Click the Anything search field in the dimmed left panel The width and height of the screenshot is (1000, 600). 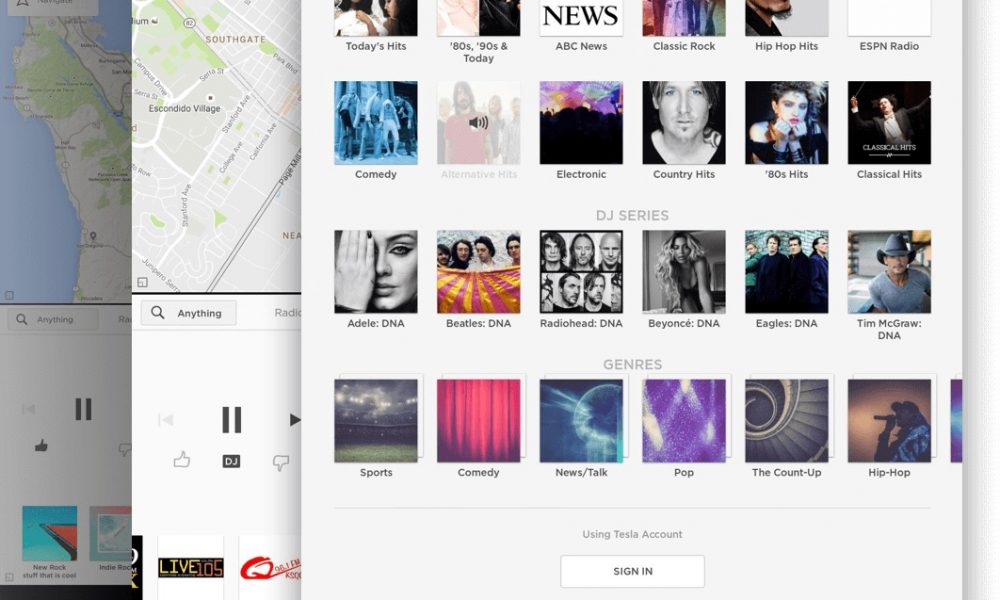pyautogui.click(x=53, y=319)
